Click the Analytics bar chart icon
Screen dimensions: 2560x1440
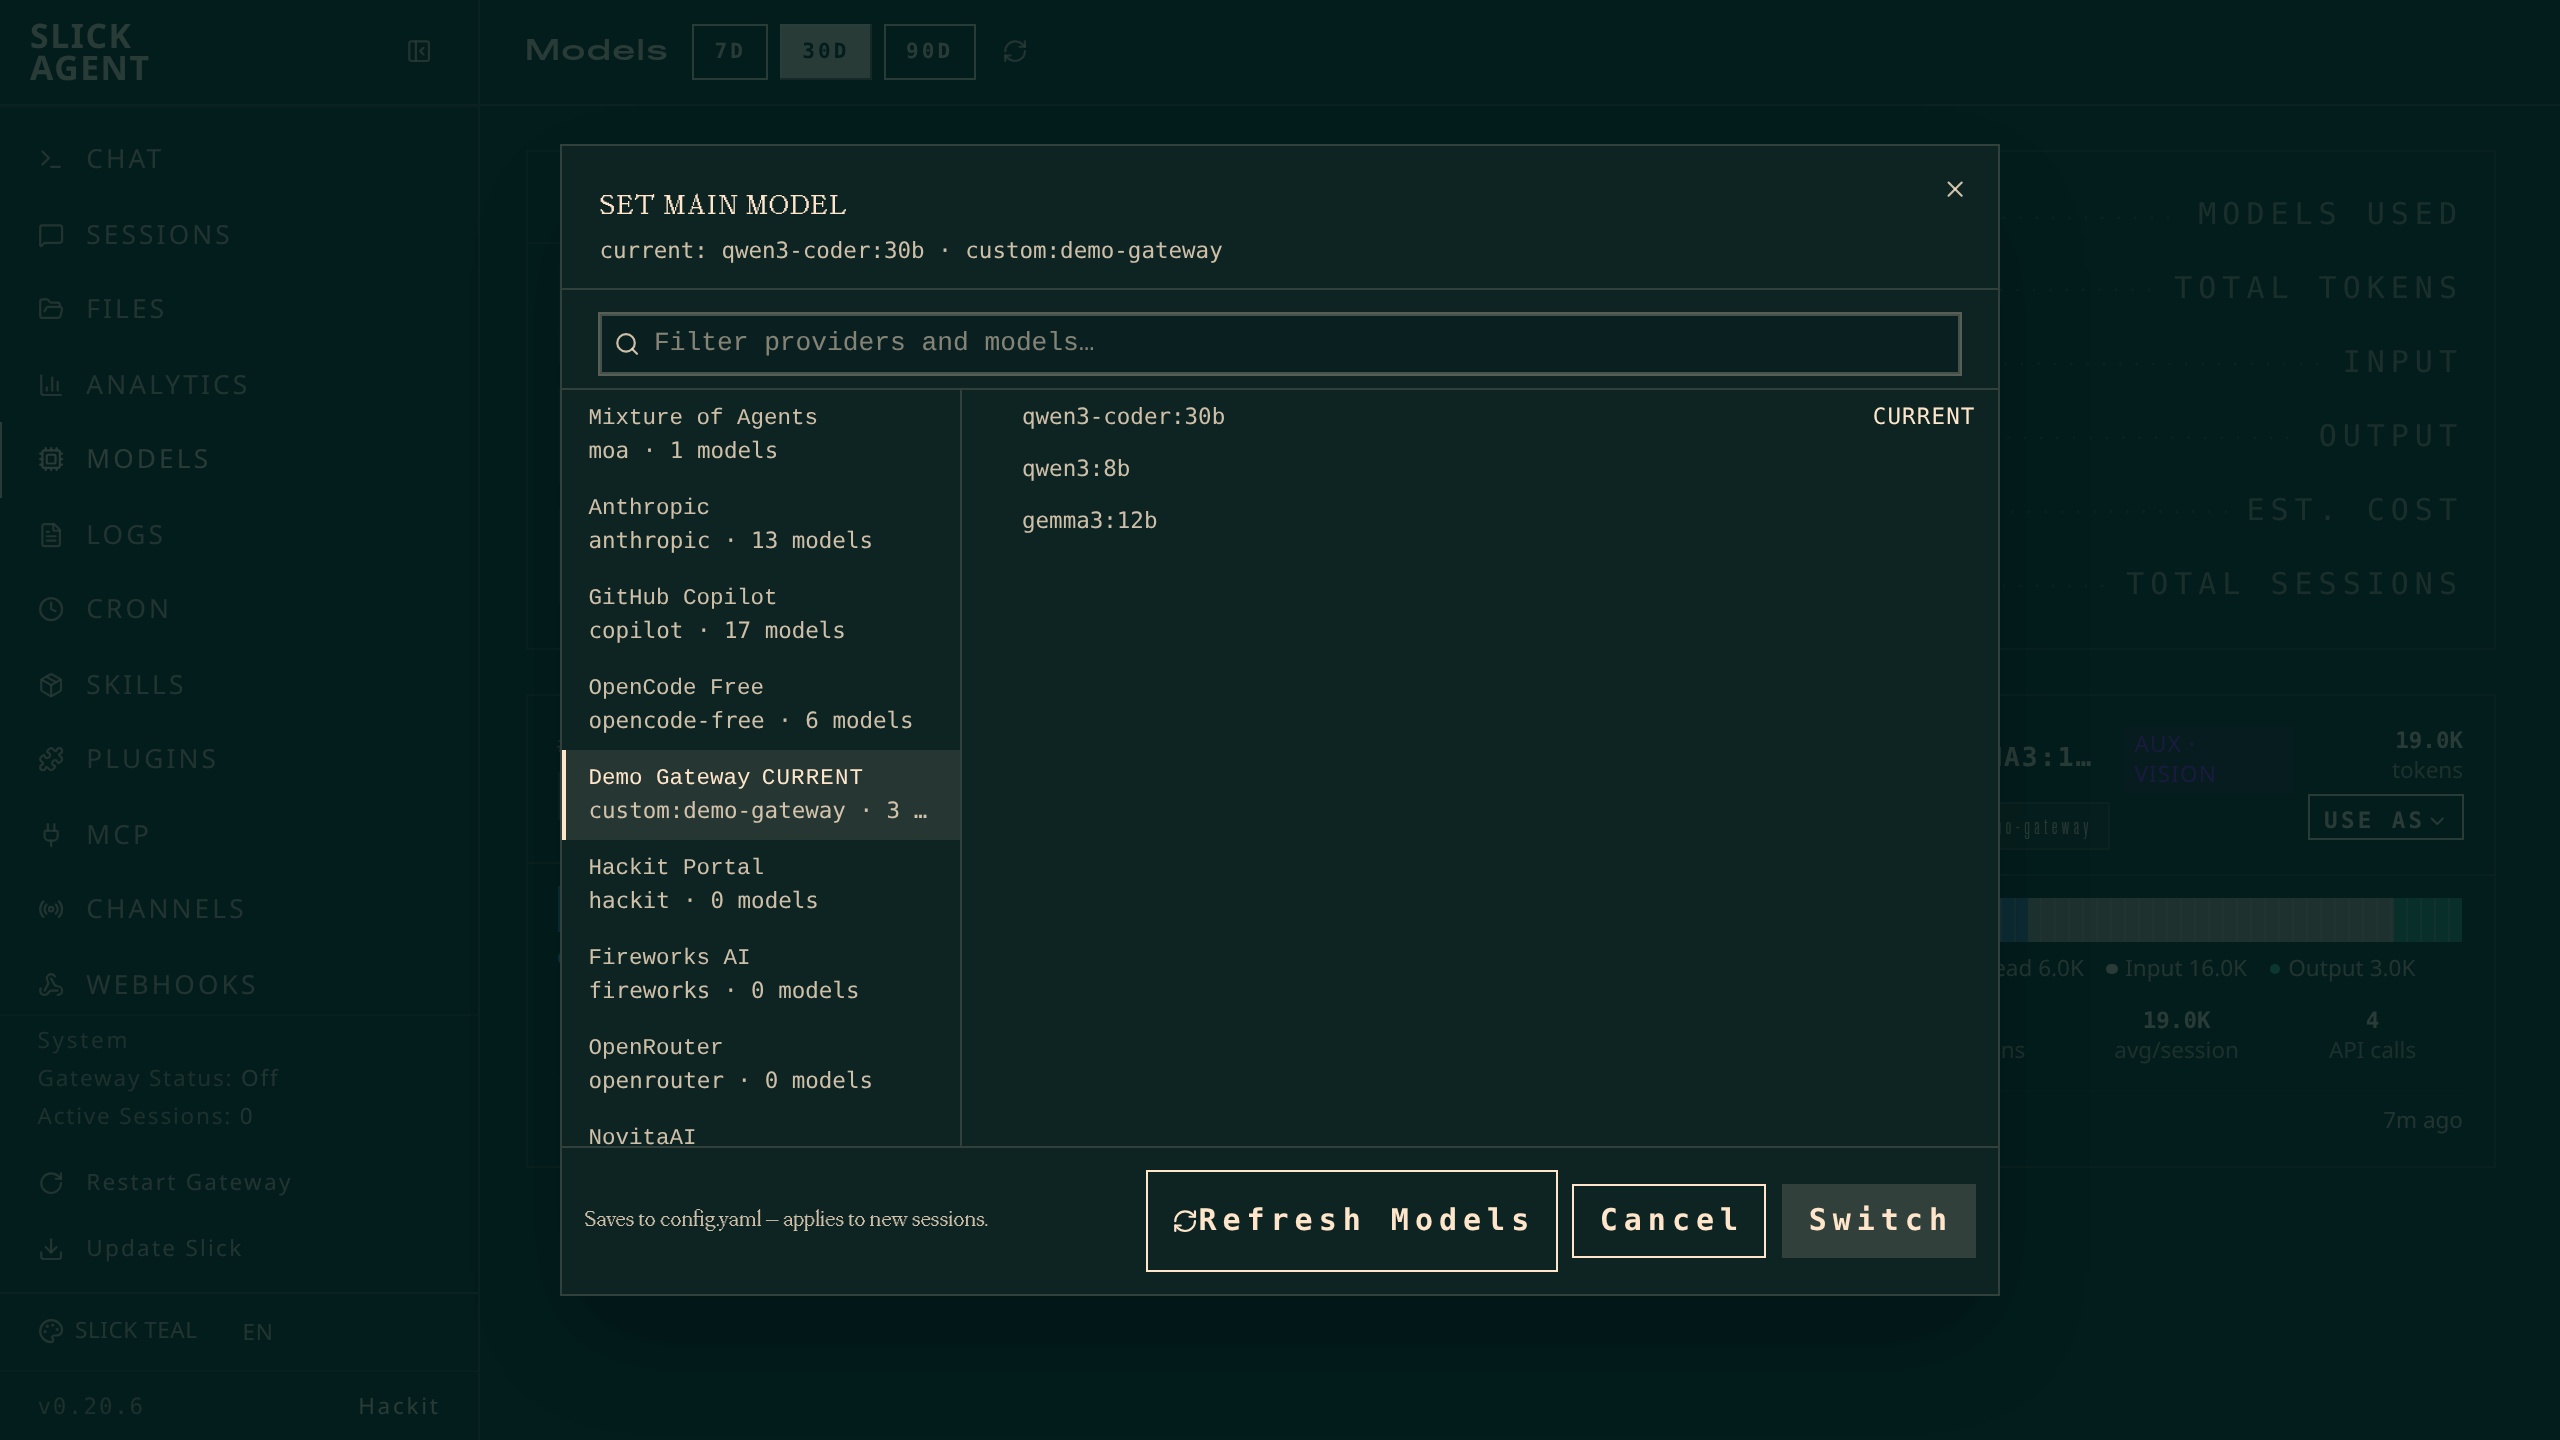[x=51, y=384]
